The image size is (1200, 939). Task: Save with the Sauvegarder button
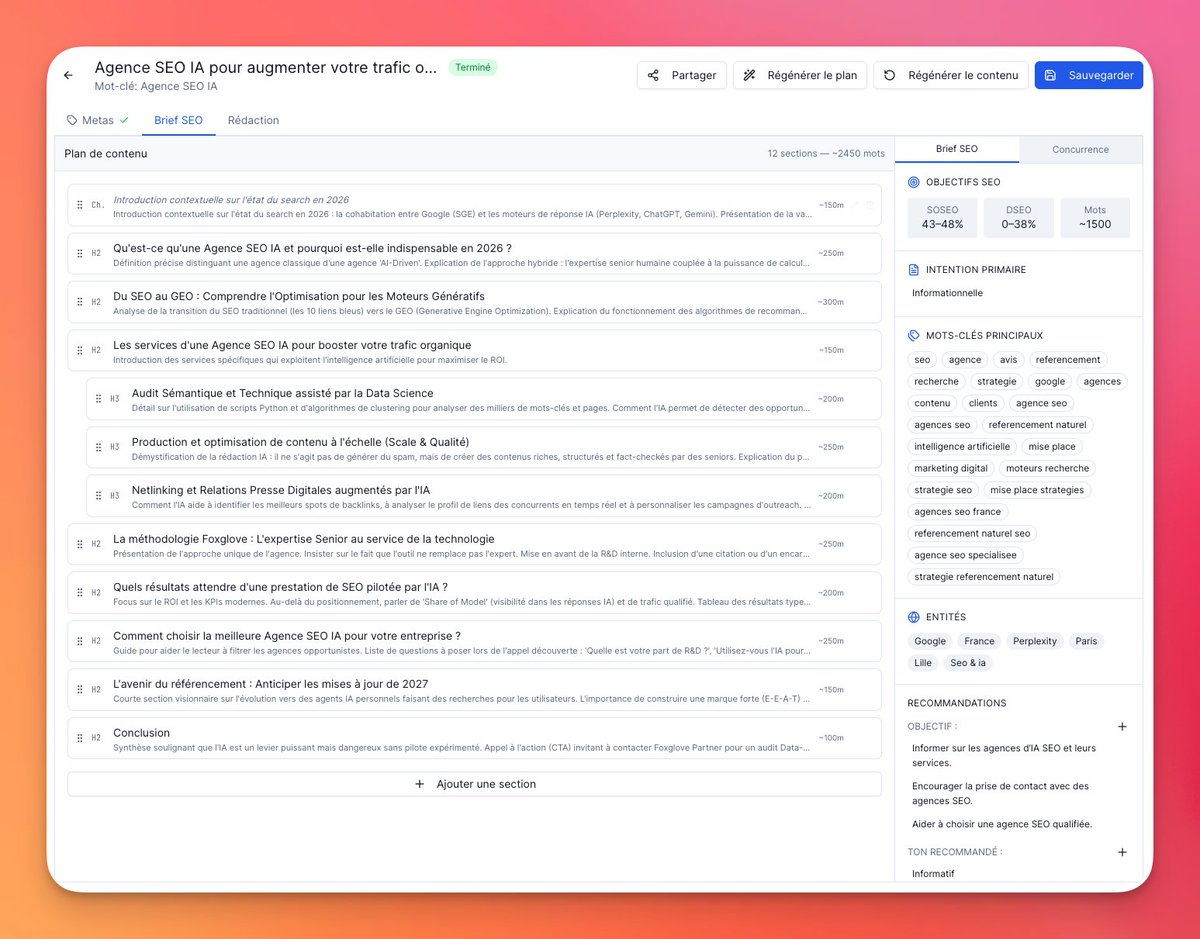1089,75
